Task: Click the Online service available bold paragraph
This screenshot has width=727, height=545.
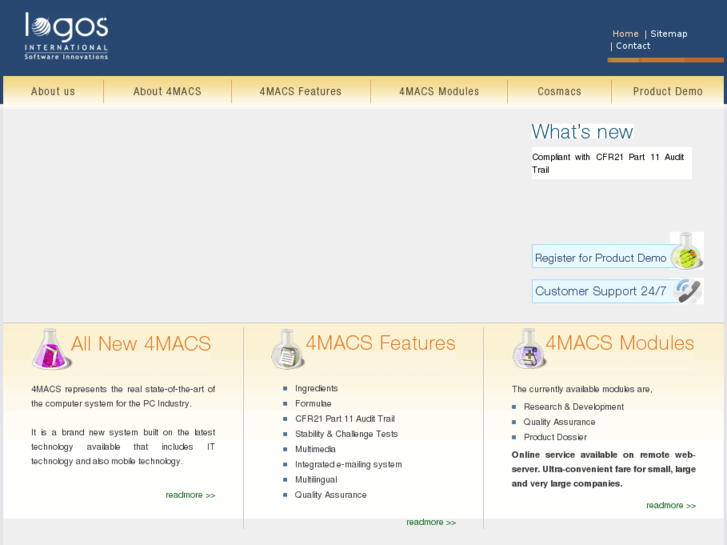Action: coord(604,469)
